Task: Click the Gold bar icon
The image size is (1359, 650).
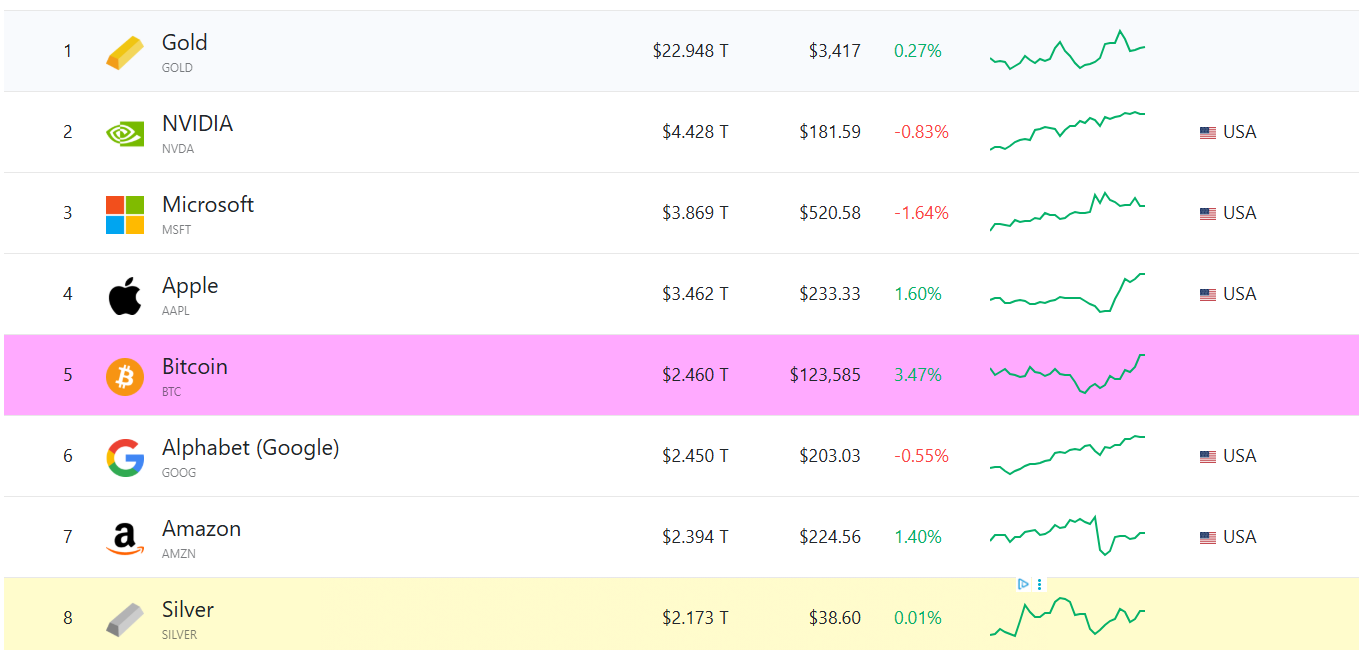Action: 125,52
